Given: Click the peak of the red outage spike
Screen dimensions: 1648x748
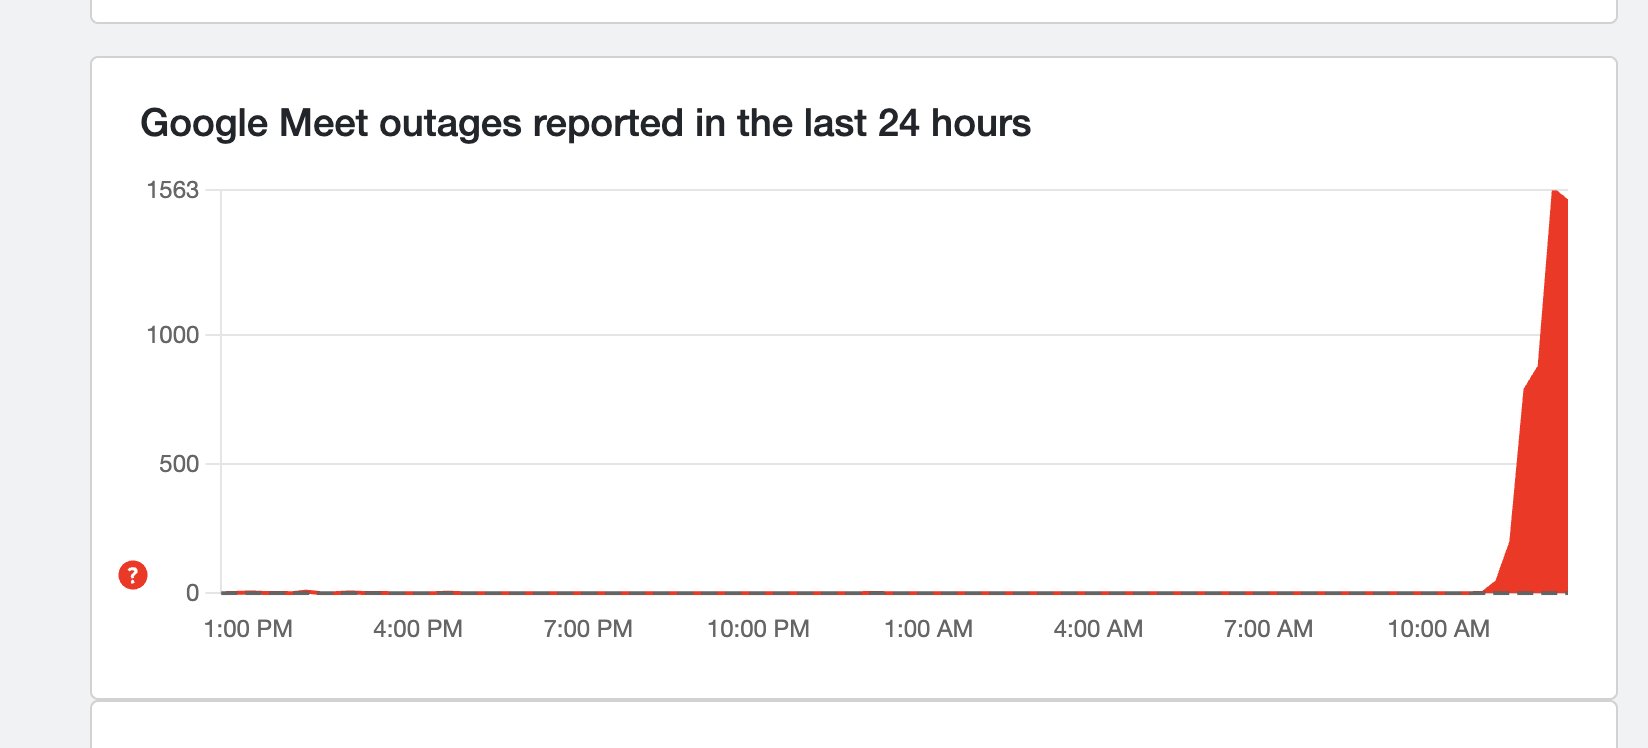Looking at the screenshot, I should tap(1554, 191).
